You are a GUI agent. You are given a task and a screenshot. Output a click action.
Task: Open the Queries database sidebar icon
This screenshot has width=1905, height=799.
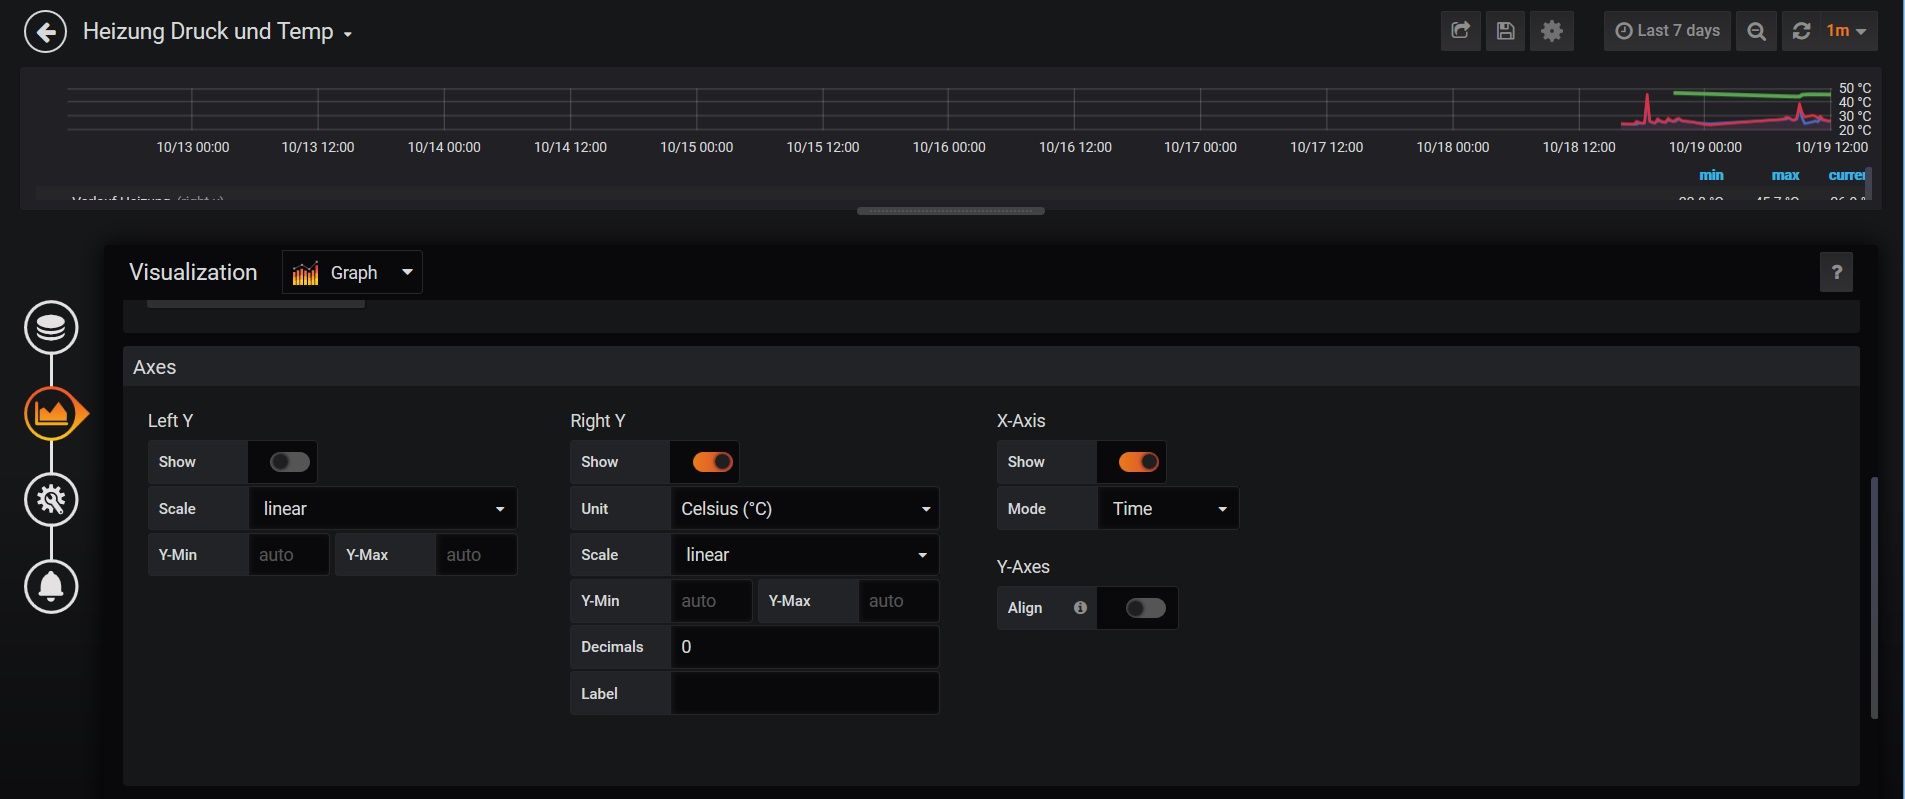click(x=51, y=327)
